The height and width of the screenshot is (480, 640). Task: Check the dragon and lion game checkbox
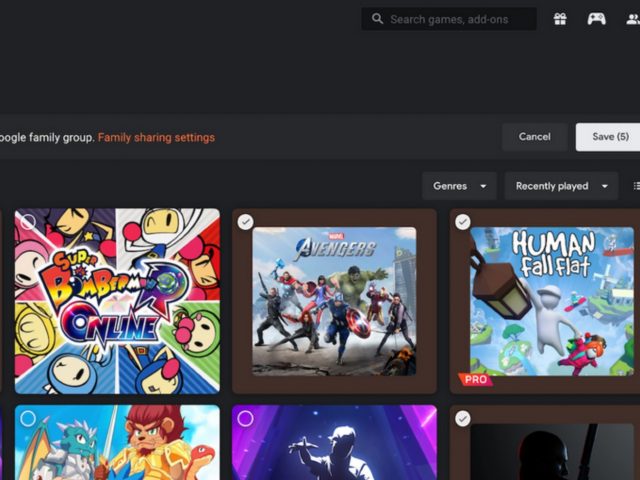(29, 418)
